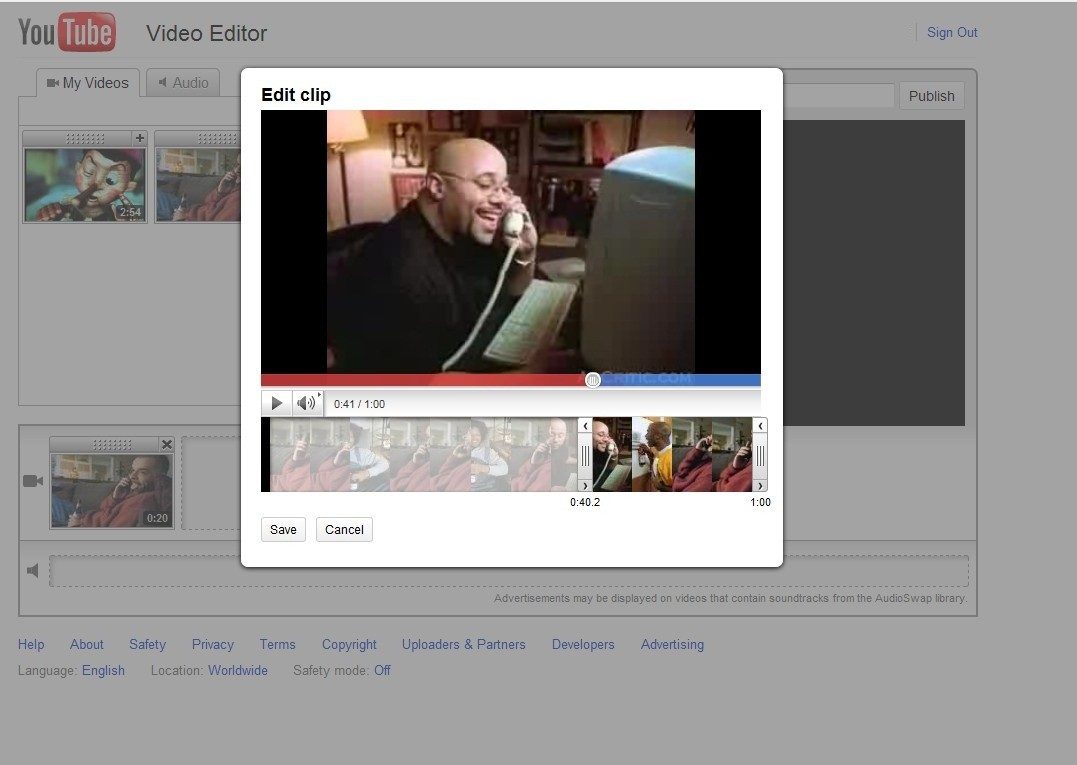The width and height of the screenshot is (1077, 765).
Task: Nudge the start trim handle left with its top arrow
Action: tap(585, 427)
